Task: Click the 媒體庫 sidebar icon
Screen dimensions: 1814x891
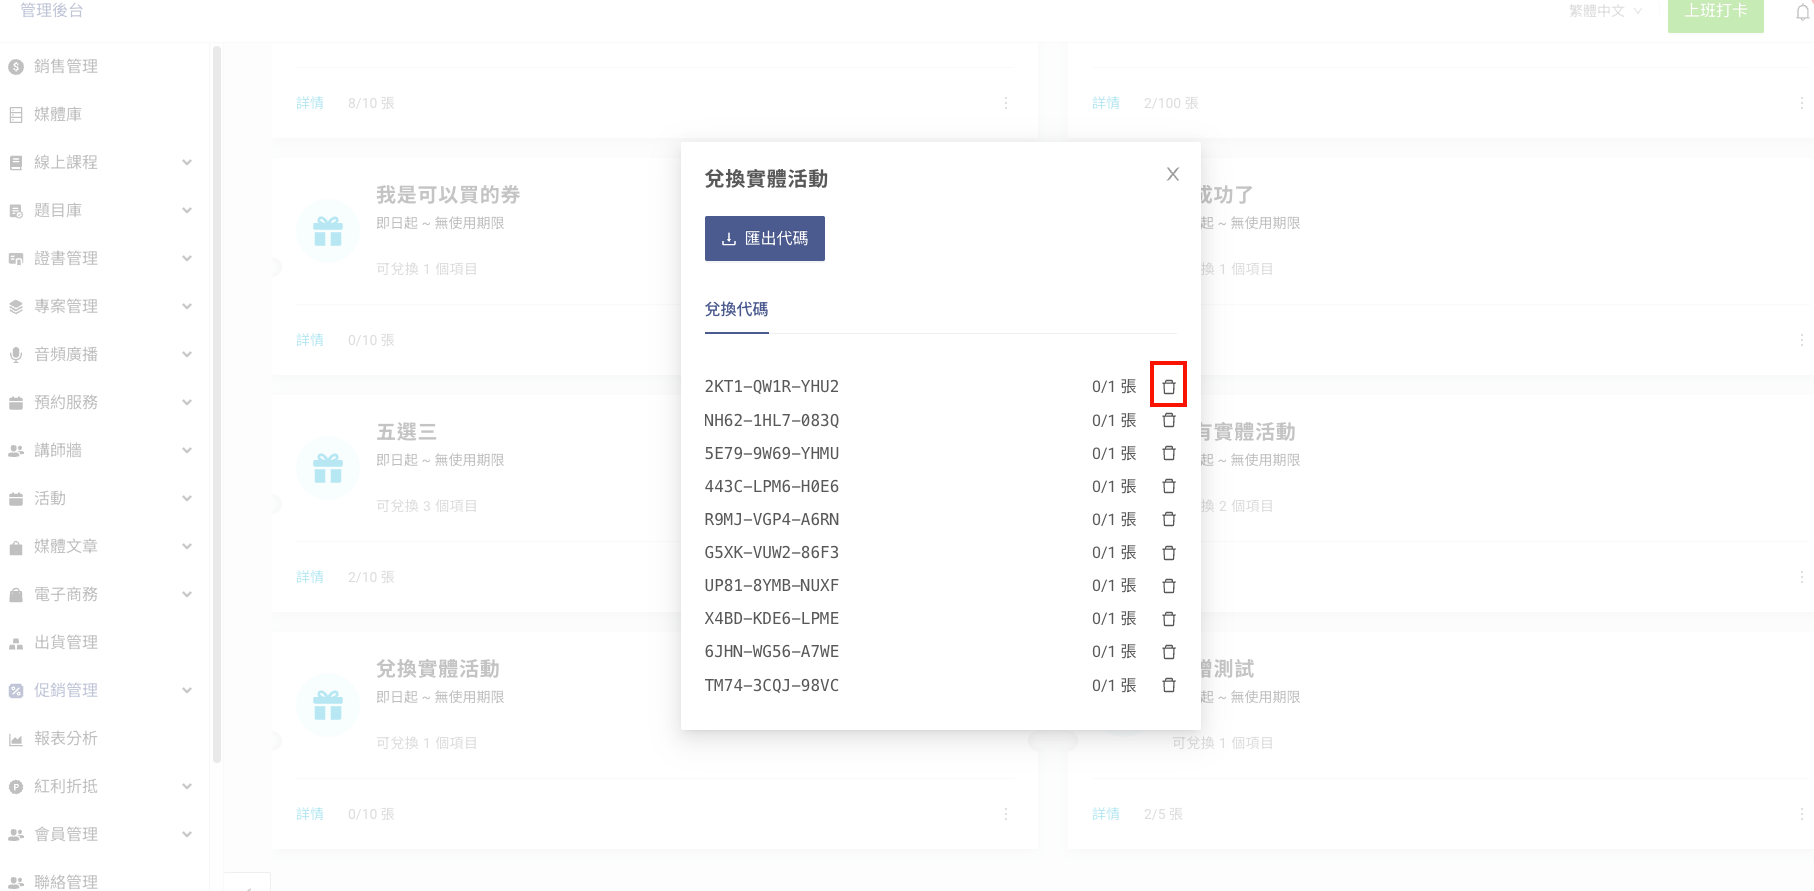Action: 16,115
